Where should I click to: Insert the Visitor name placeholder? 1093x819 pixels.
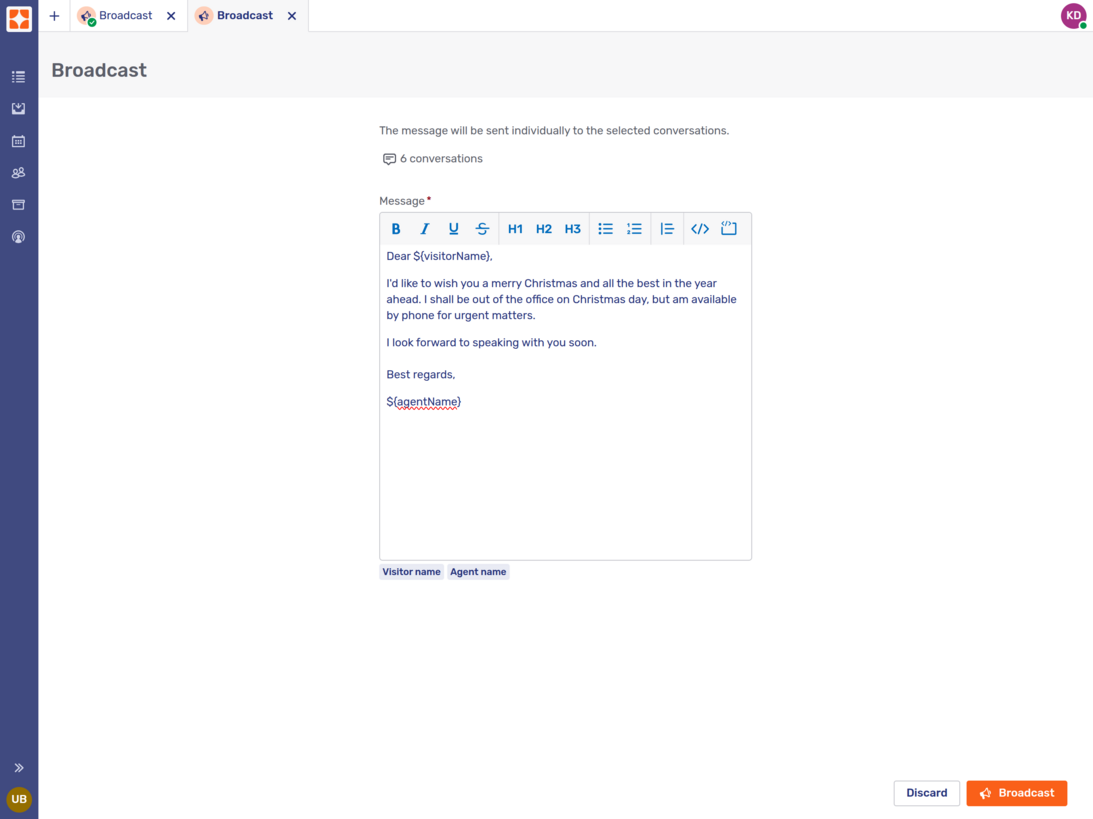411,571
